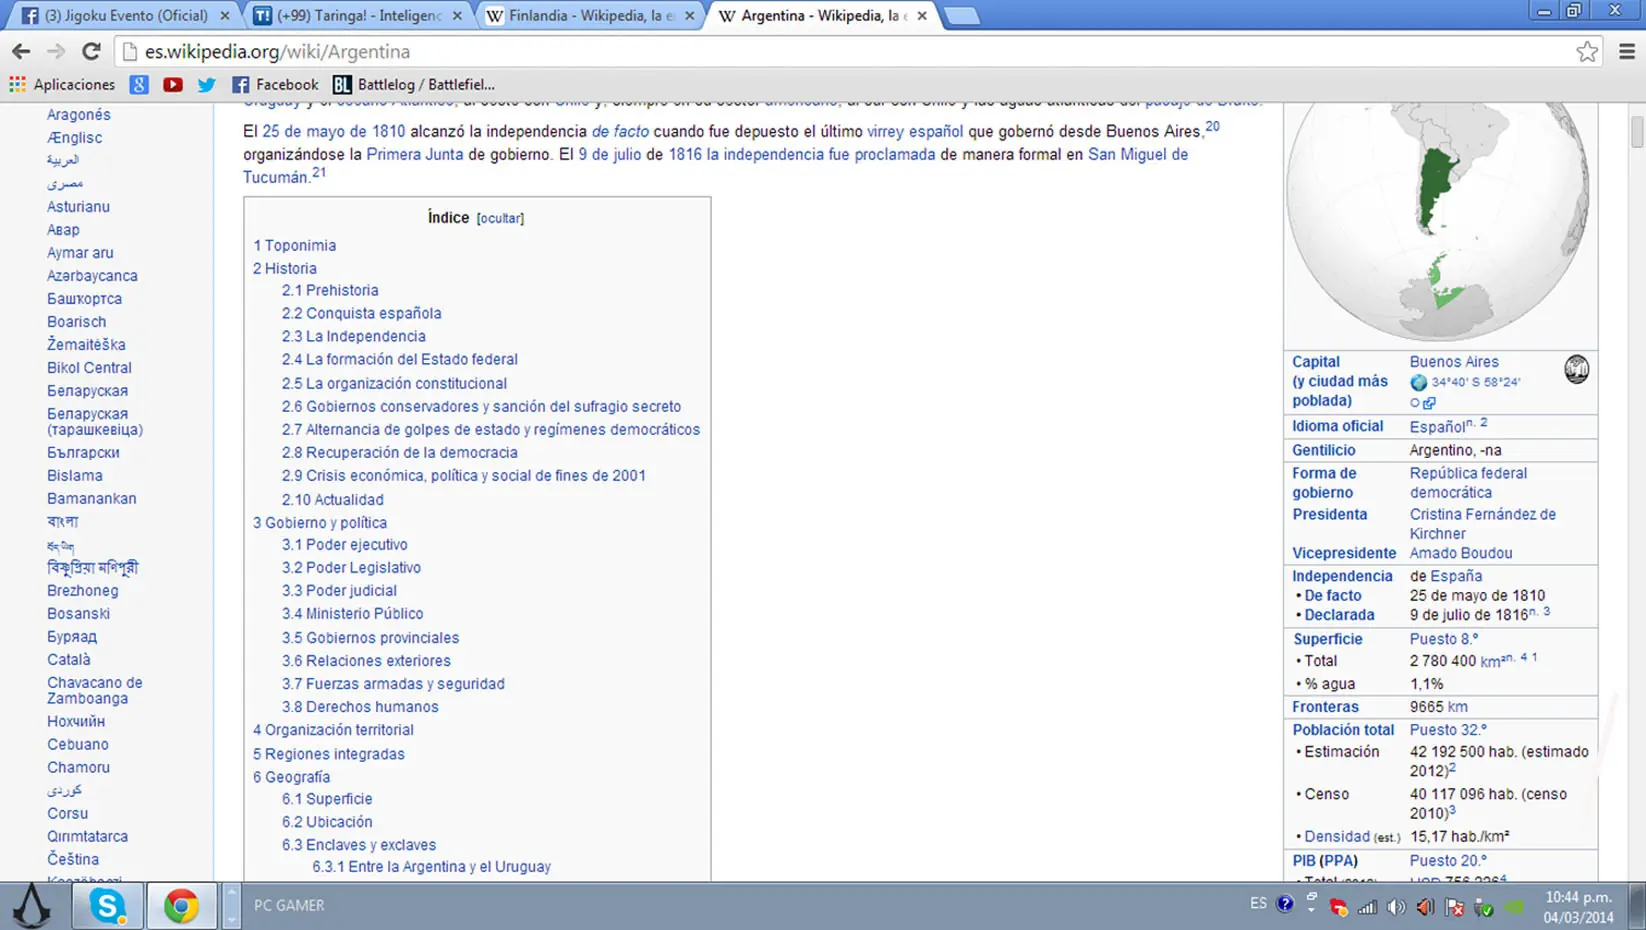Open the 2.3 La Independencia index entry

353,336
